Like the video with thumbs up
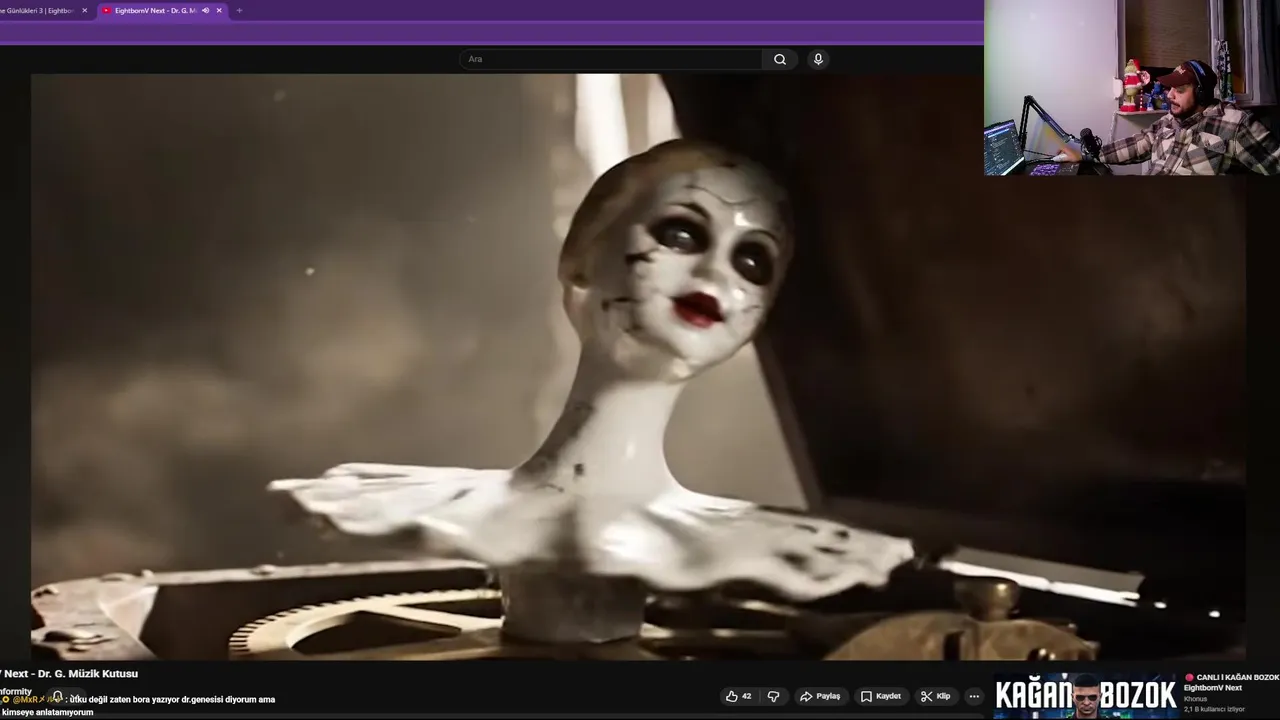Viewport: 1280px width, 720px height. coord(738,696)
